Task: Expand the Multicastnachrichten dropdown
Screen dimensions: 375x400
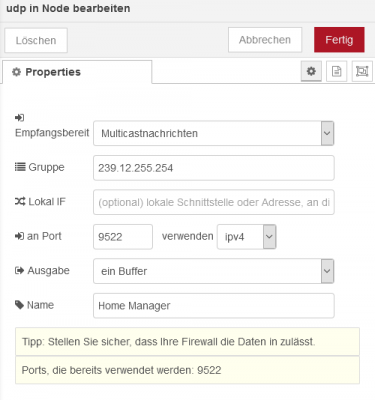Action: click(214, 133)
